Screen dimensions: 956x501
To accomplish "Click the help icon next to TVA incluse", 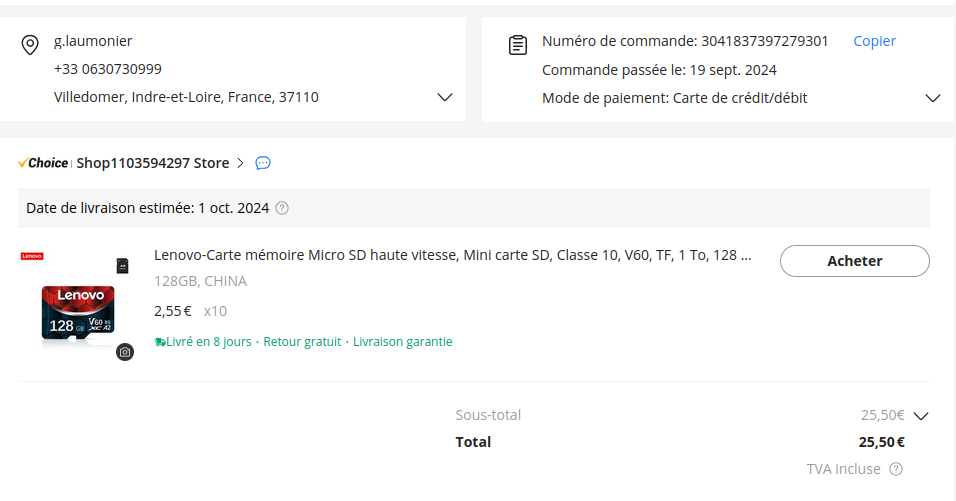I will point(896,469).
